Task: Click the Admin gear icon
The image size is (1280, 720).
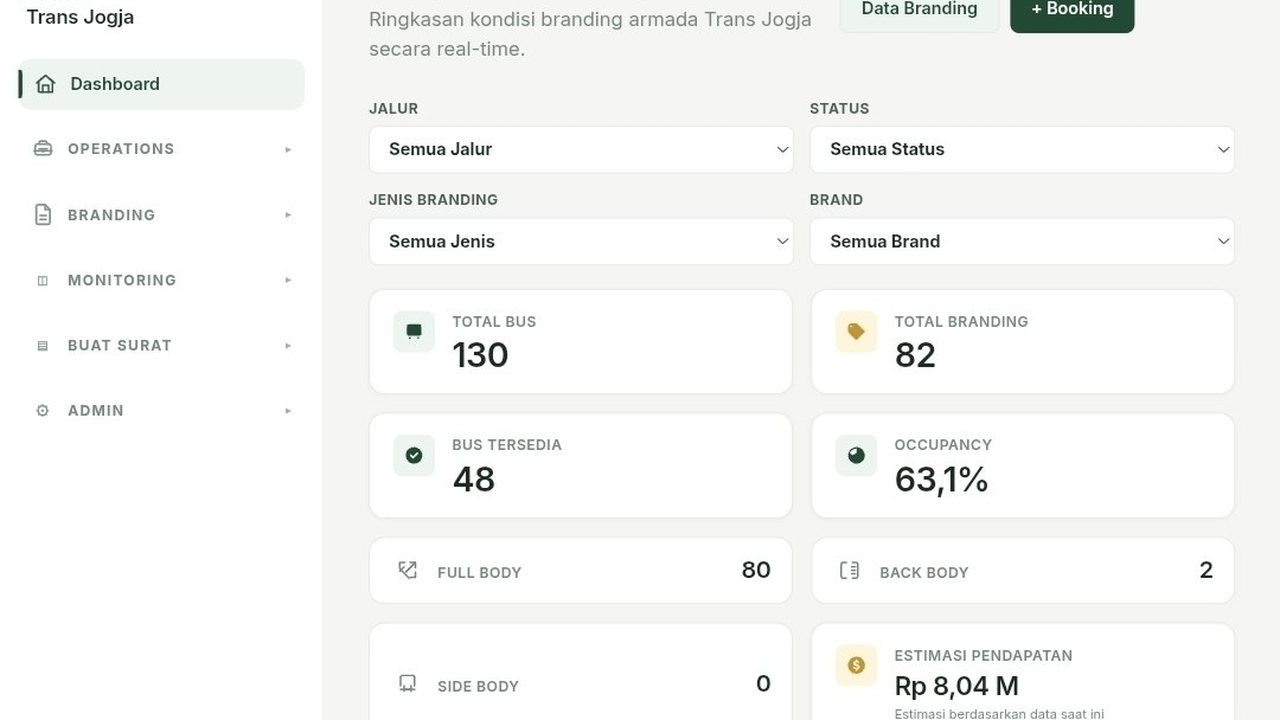Action: pos(42,411)
